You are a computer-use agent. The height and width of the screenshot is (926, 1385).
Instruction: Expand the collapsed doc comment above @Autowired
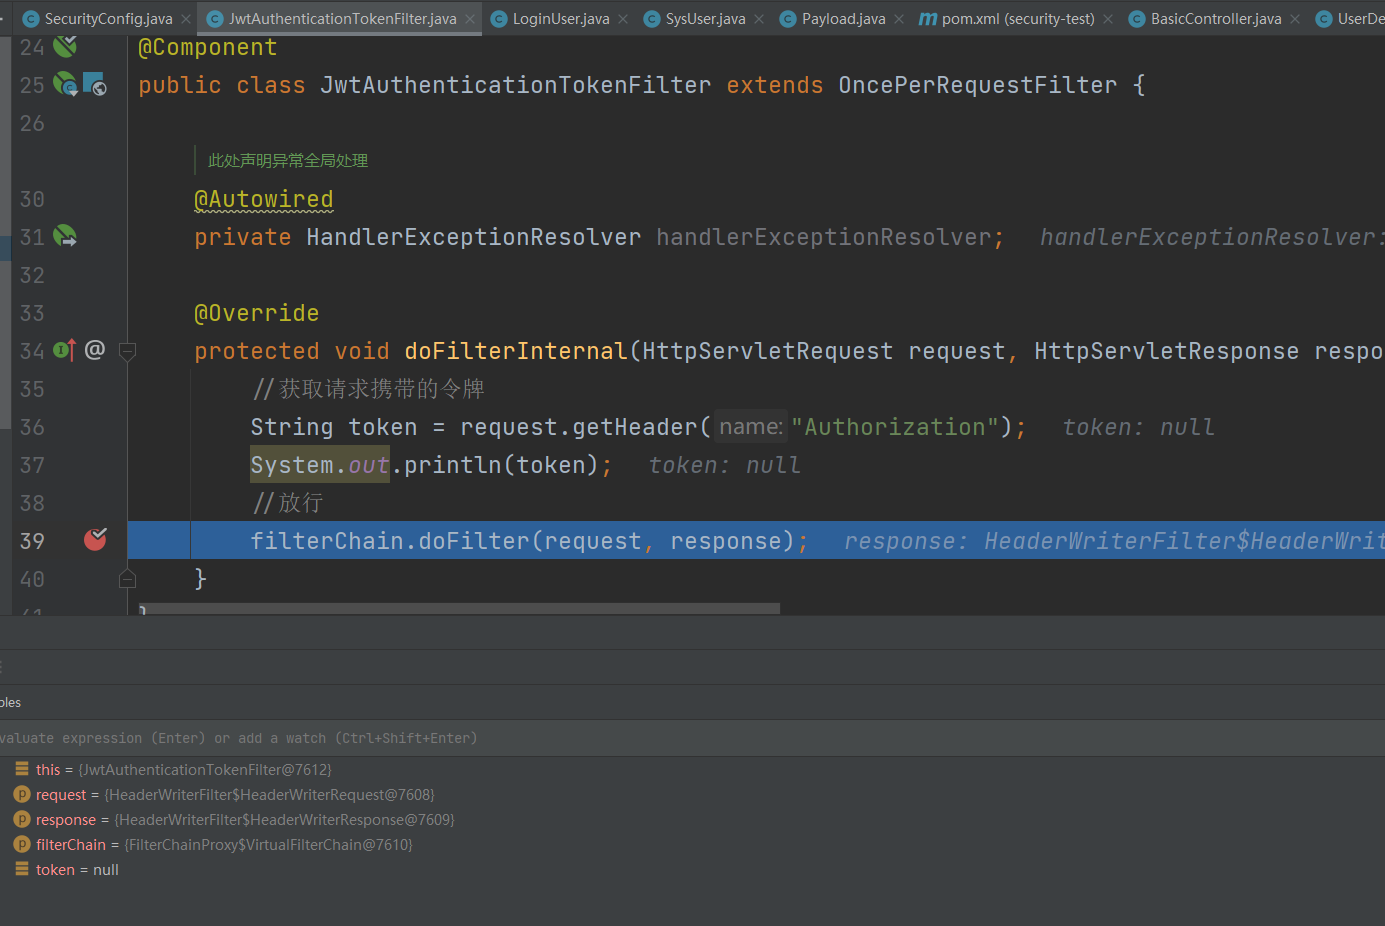tap(287, 161)
